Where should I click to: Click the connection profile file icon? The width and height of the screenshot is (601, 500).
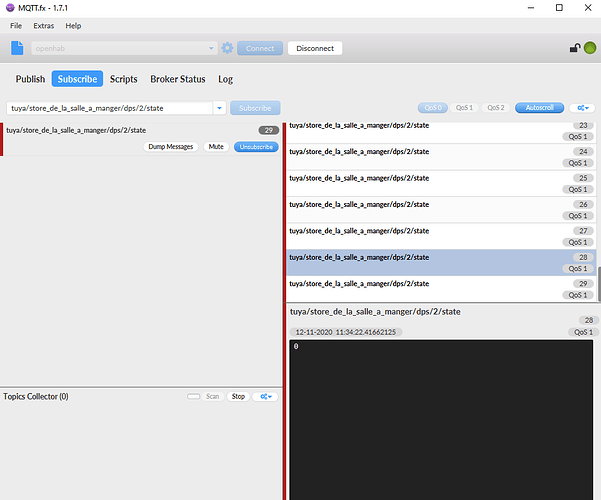tap(17, 48)
